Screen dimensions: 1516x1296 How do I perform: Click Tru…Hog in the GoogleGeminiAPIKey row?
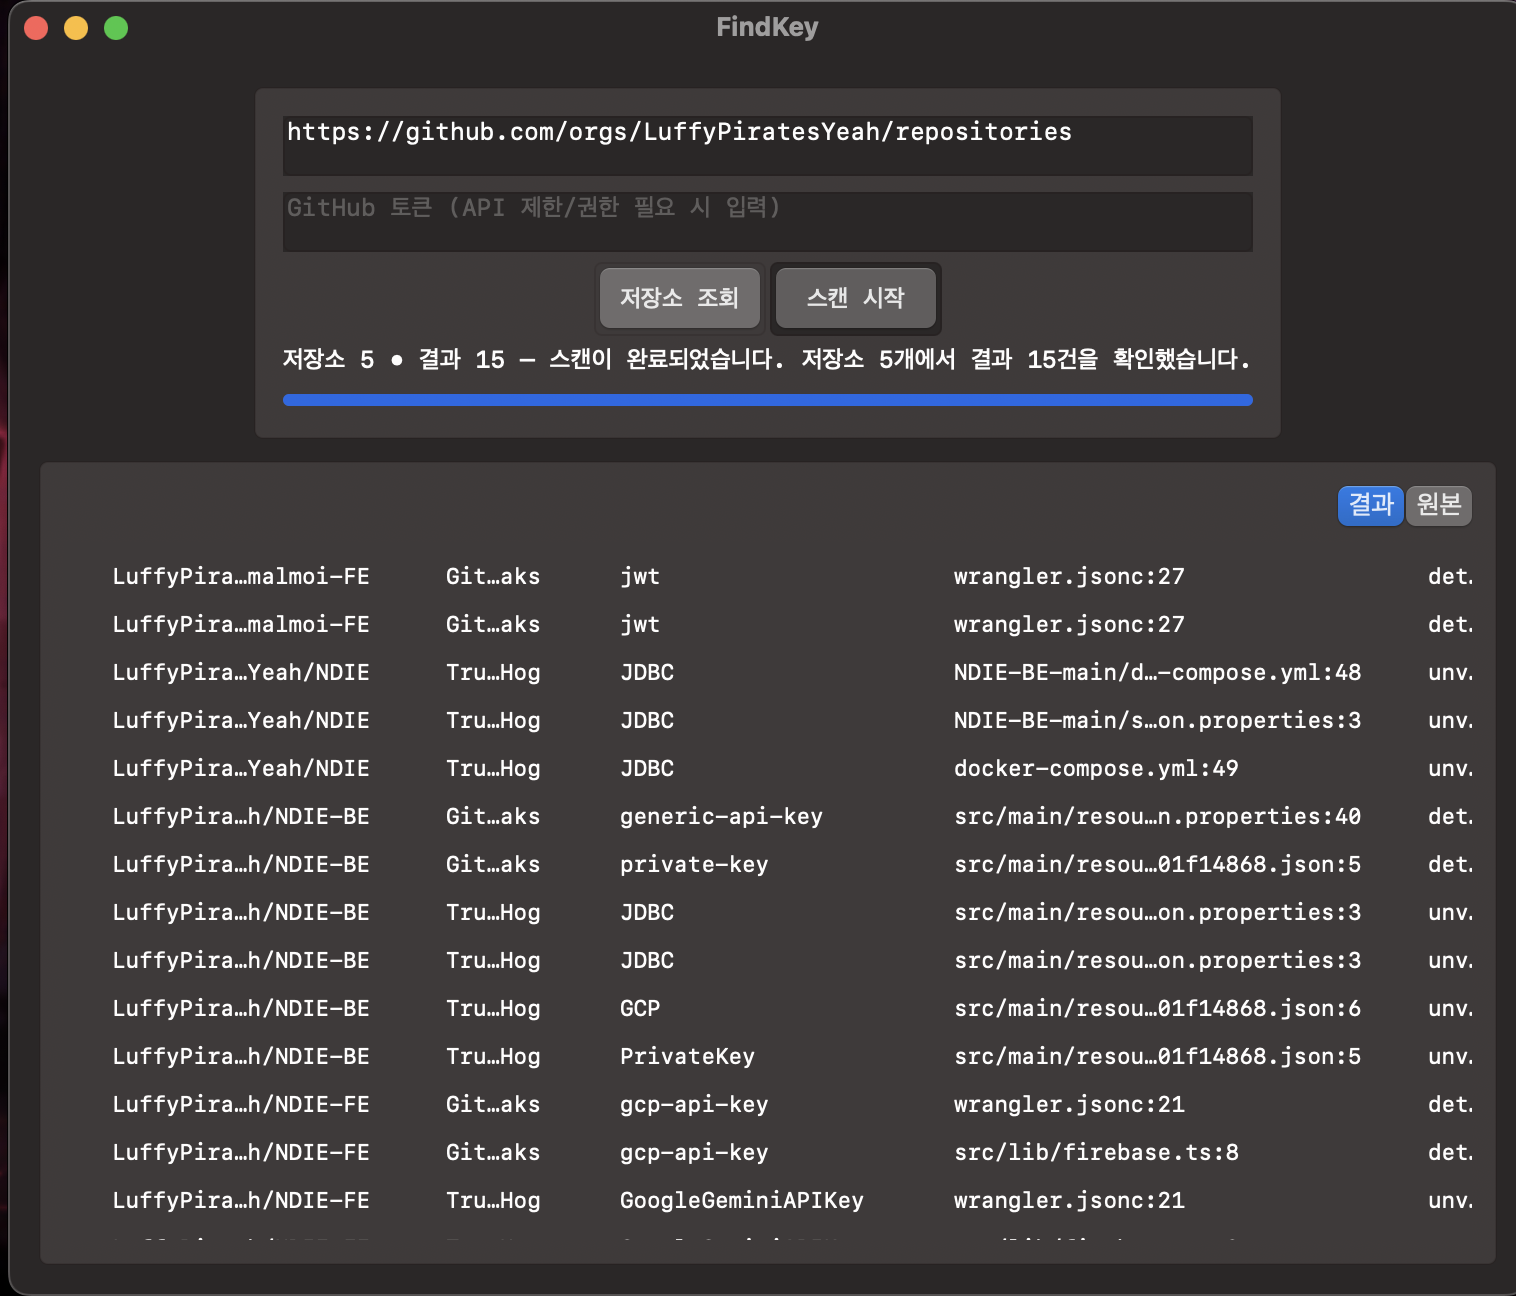[493, 1200]
